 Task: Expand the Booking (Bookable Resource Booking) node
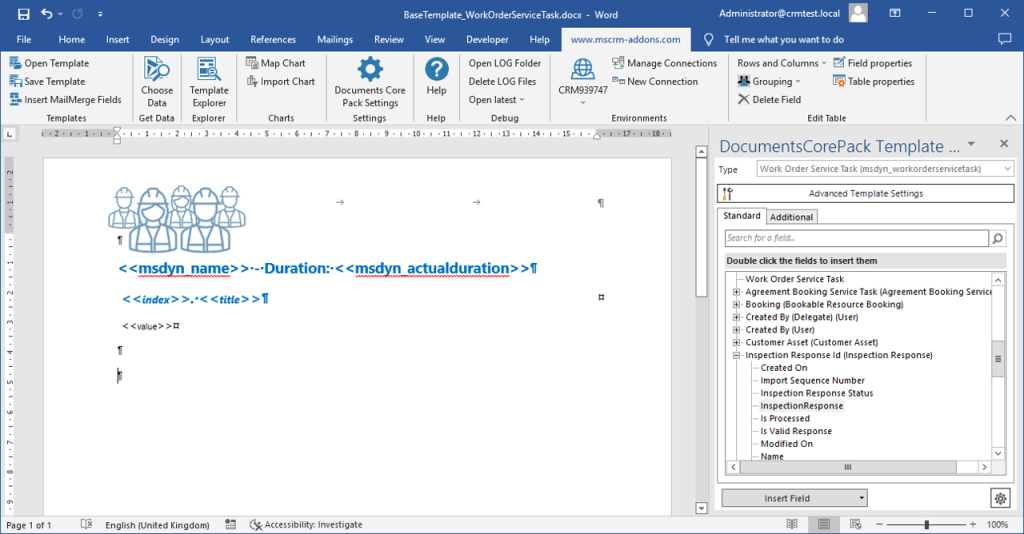(x=736, y=304)
